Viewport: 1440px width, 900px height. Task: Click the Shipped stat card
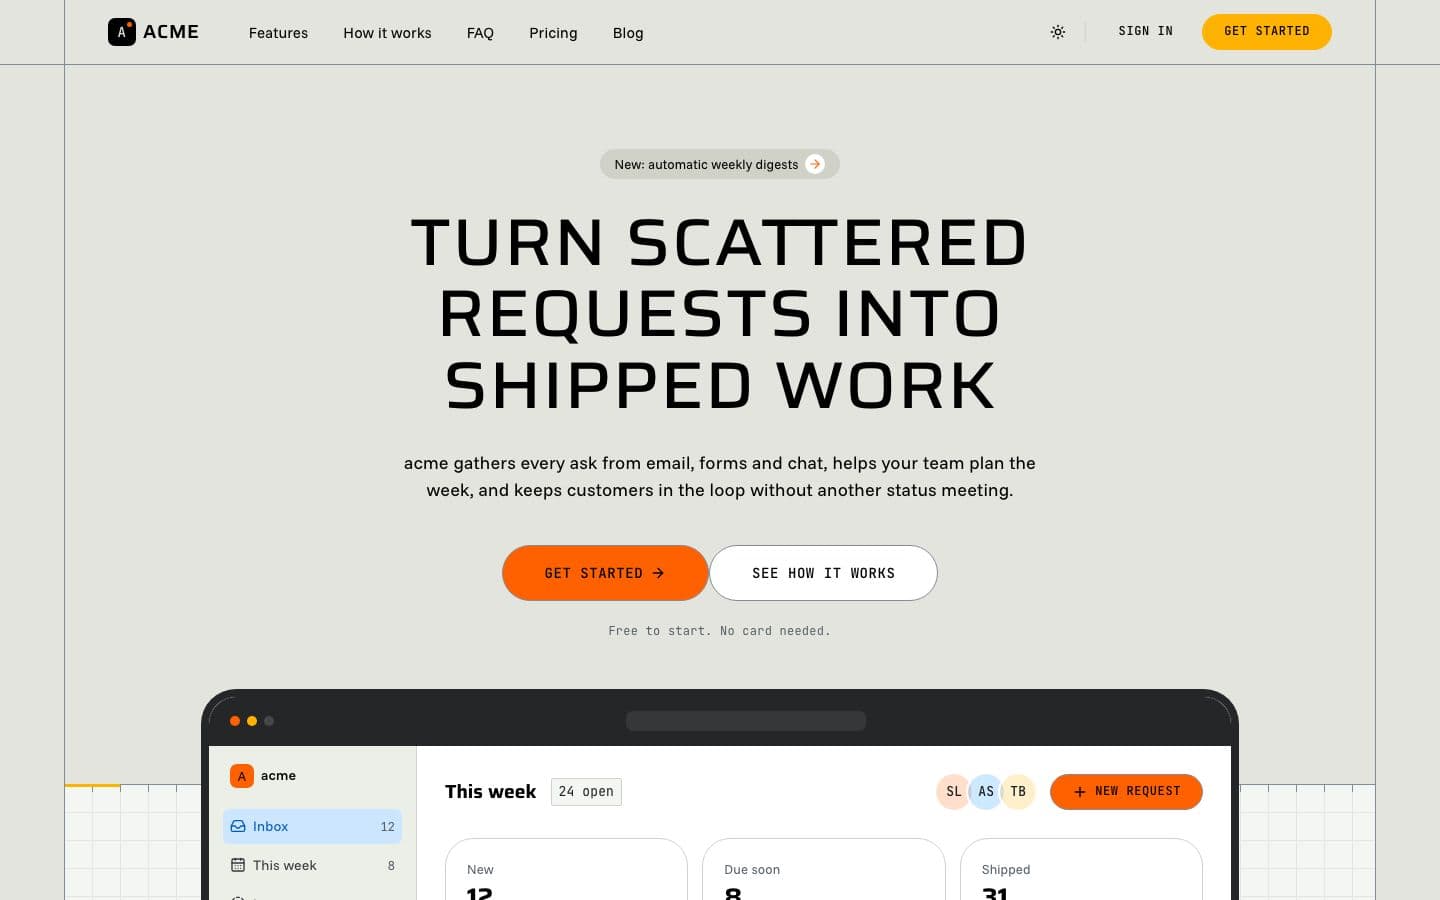(x=1081, y=870)
